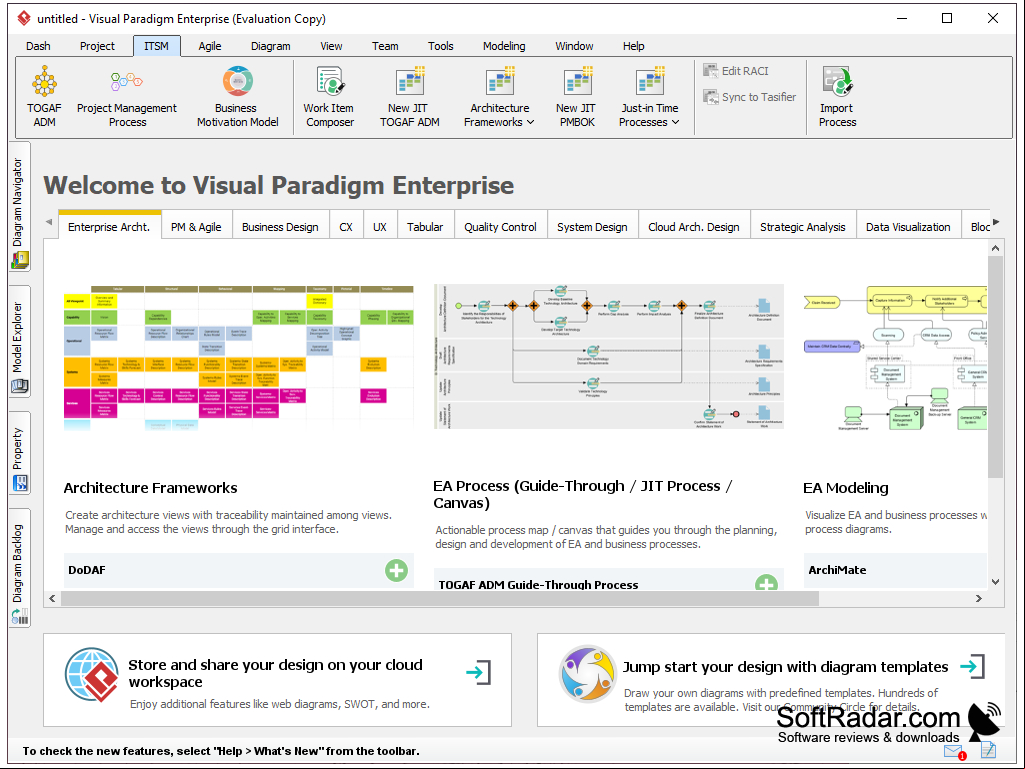The height and width of the screenshot is (769, 1025).
Task: Click the ArchiMate row
Action: coord(895,570)
